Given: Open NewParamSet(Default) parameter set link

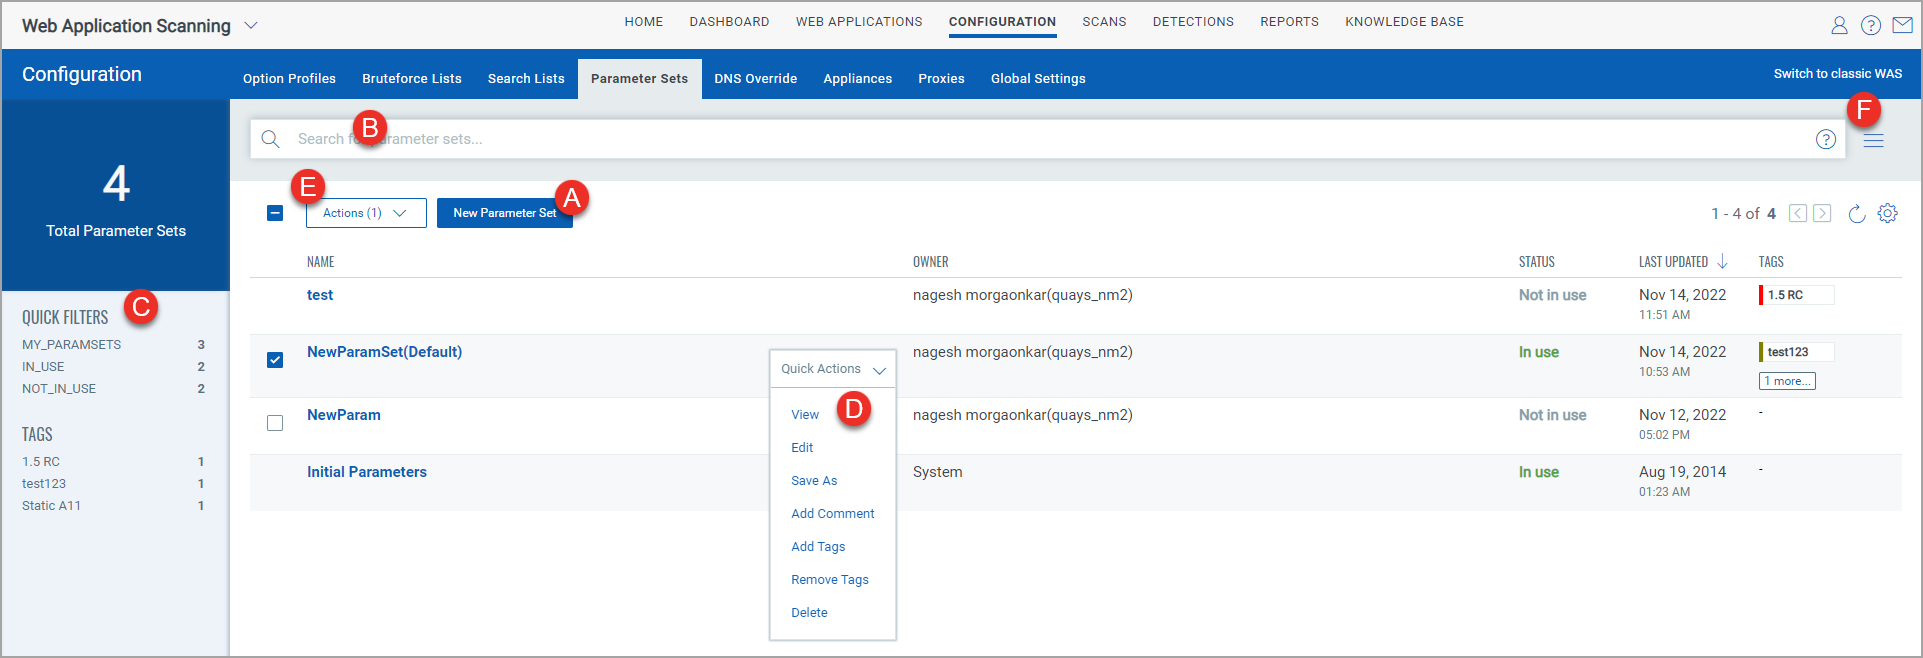Looking at the screenshot, I should pos(384,352).
